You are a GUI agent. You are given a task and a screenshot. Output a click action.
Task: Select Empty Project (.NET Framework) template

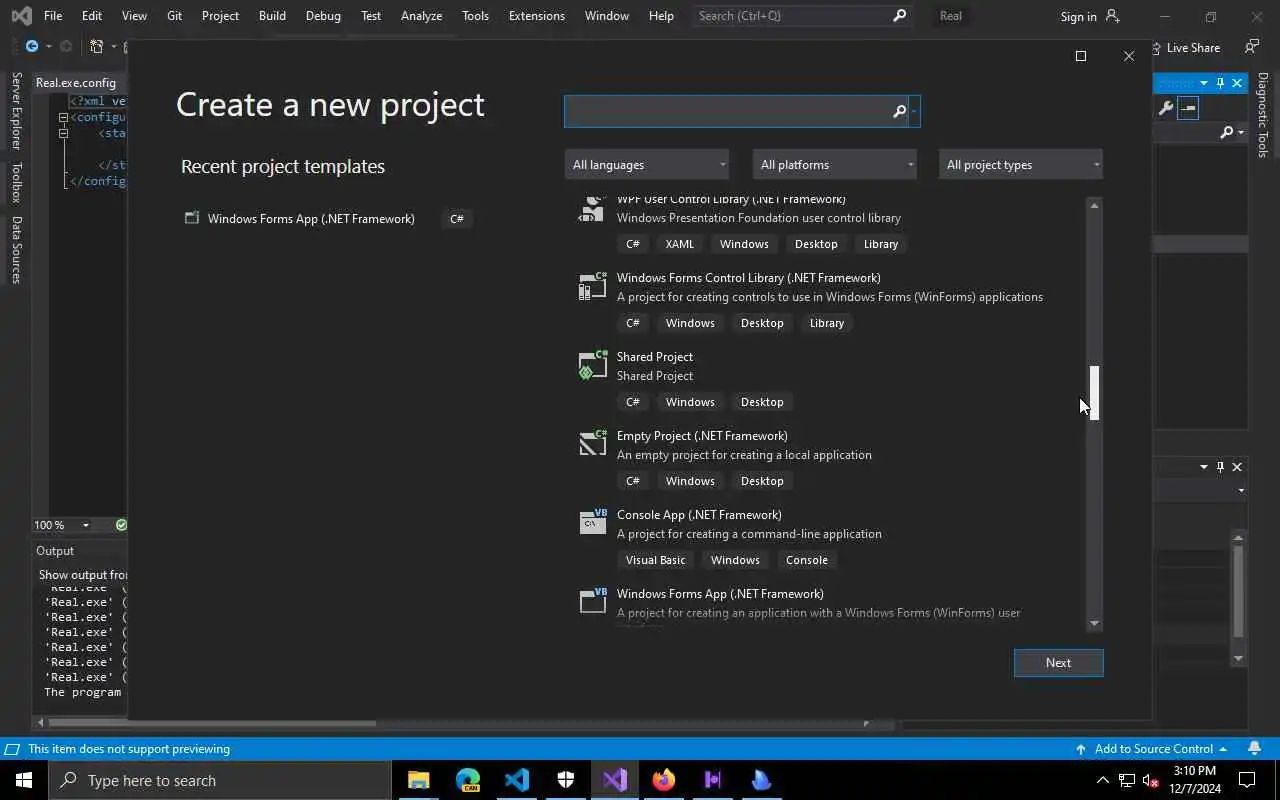[x=702, y=436]
